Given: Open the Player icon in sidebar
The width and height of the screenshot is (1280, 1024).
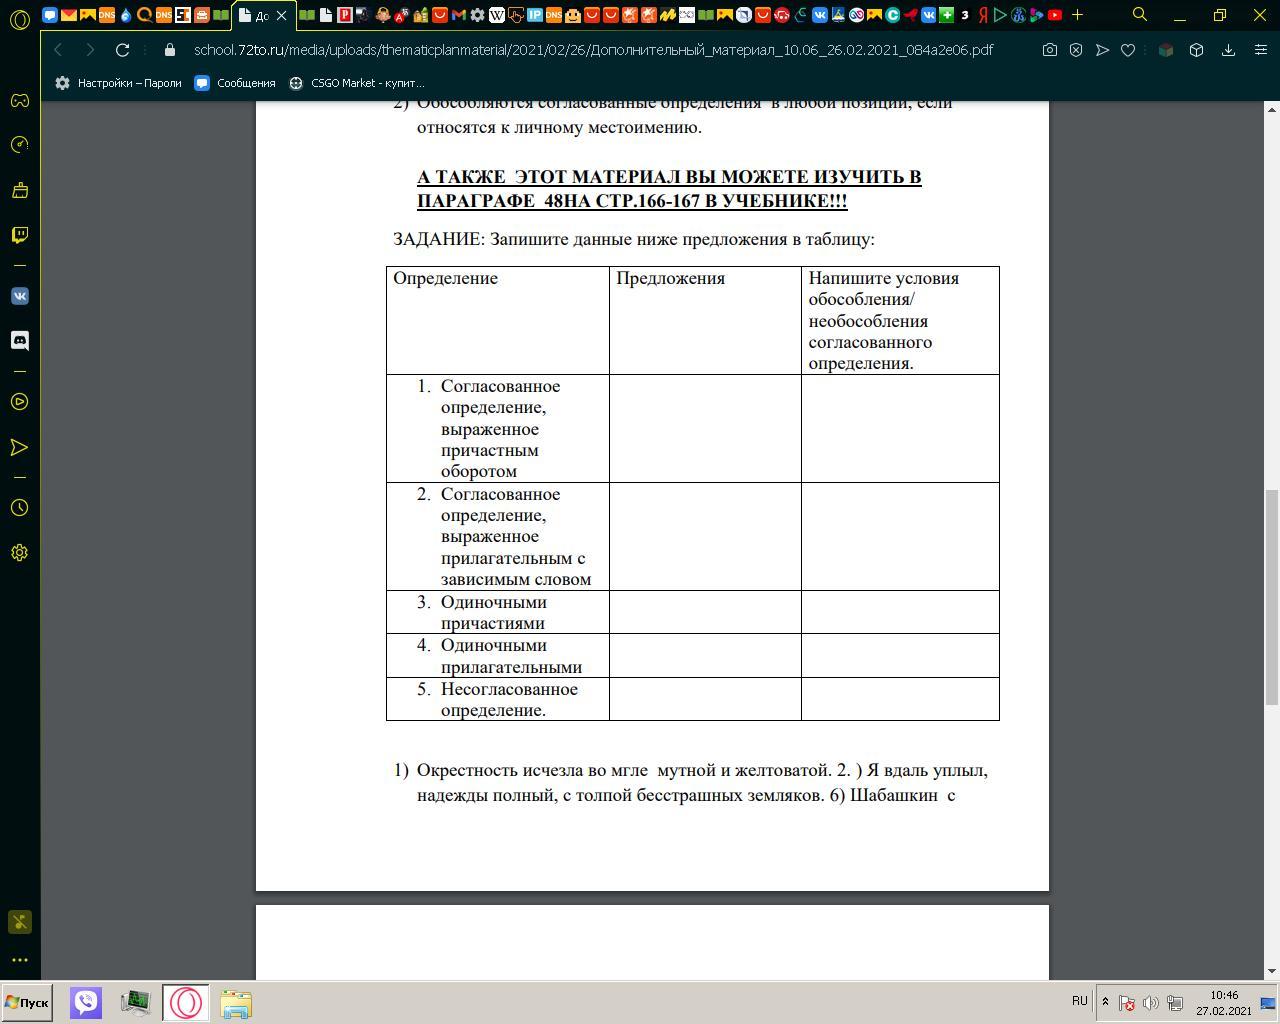Looking at the screenshot, I should [19, 402].
